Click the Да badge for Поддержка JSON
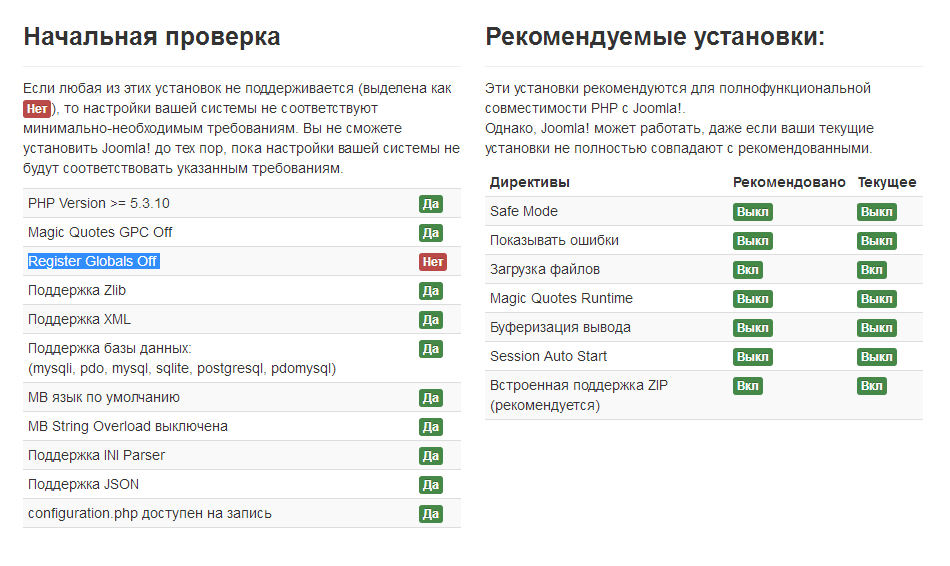This screenshot has width=950, height=566. 431,485
